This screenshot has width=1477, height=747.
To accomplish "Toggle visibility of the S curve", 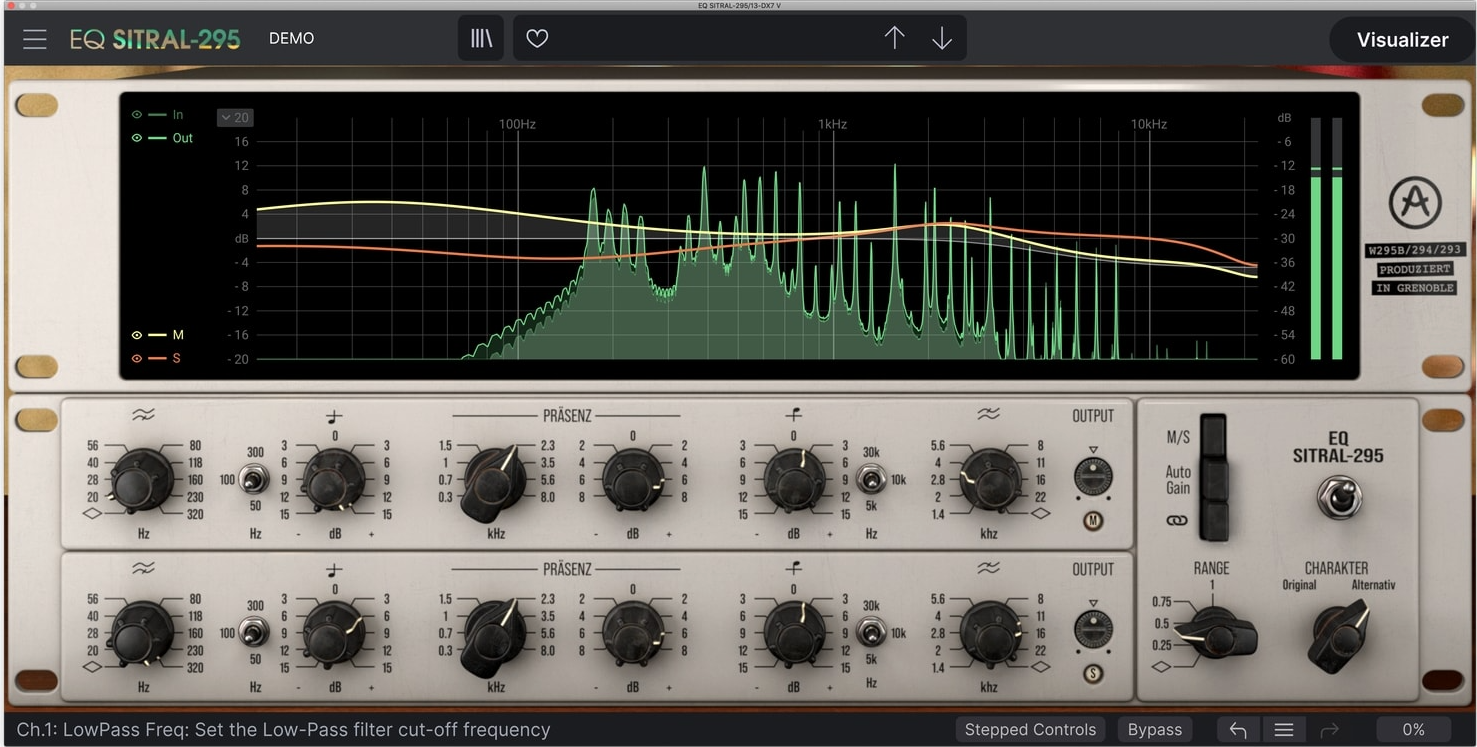I will pyautogui.click(x=137, y=358).
